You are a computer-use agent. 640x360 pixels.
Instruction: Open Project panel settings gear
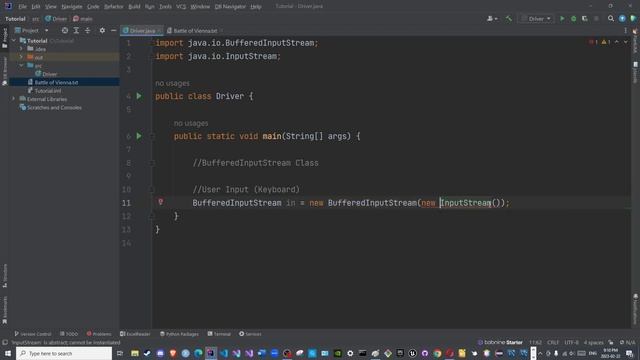click(102, 30)
